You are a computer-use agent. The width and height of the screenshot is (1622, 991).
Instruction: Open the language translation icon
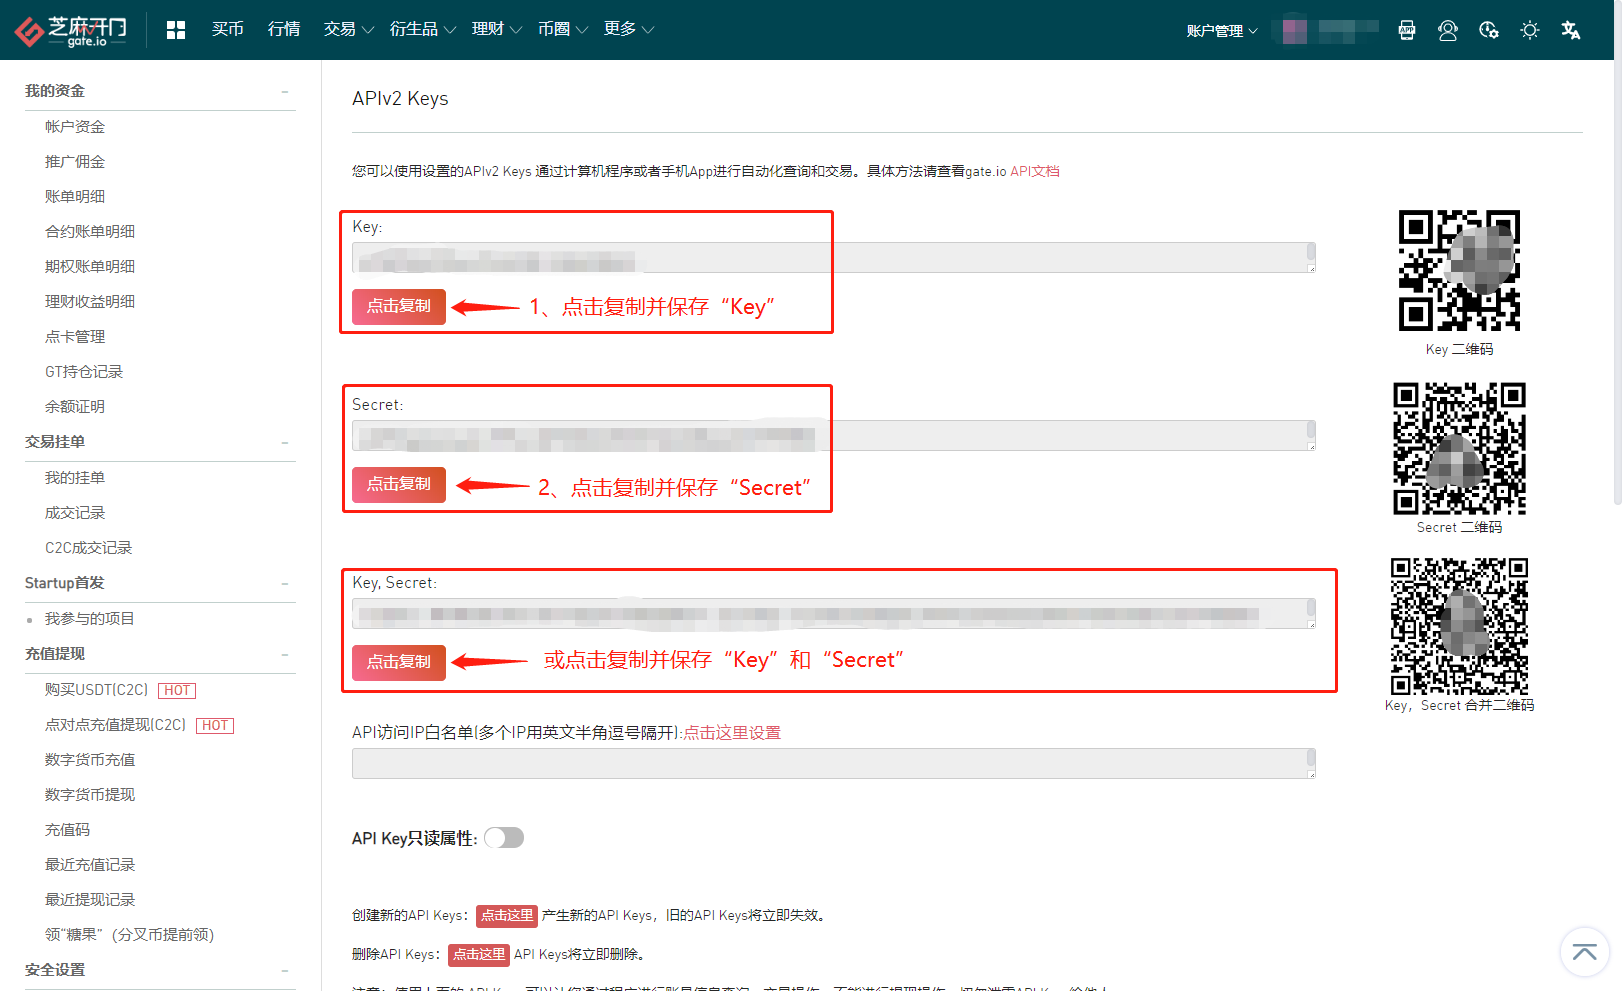[1571, 30]
